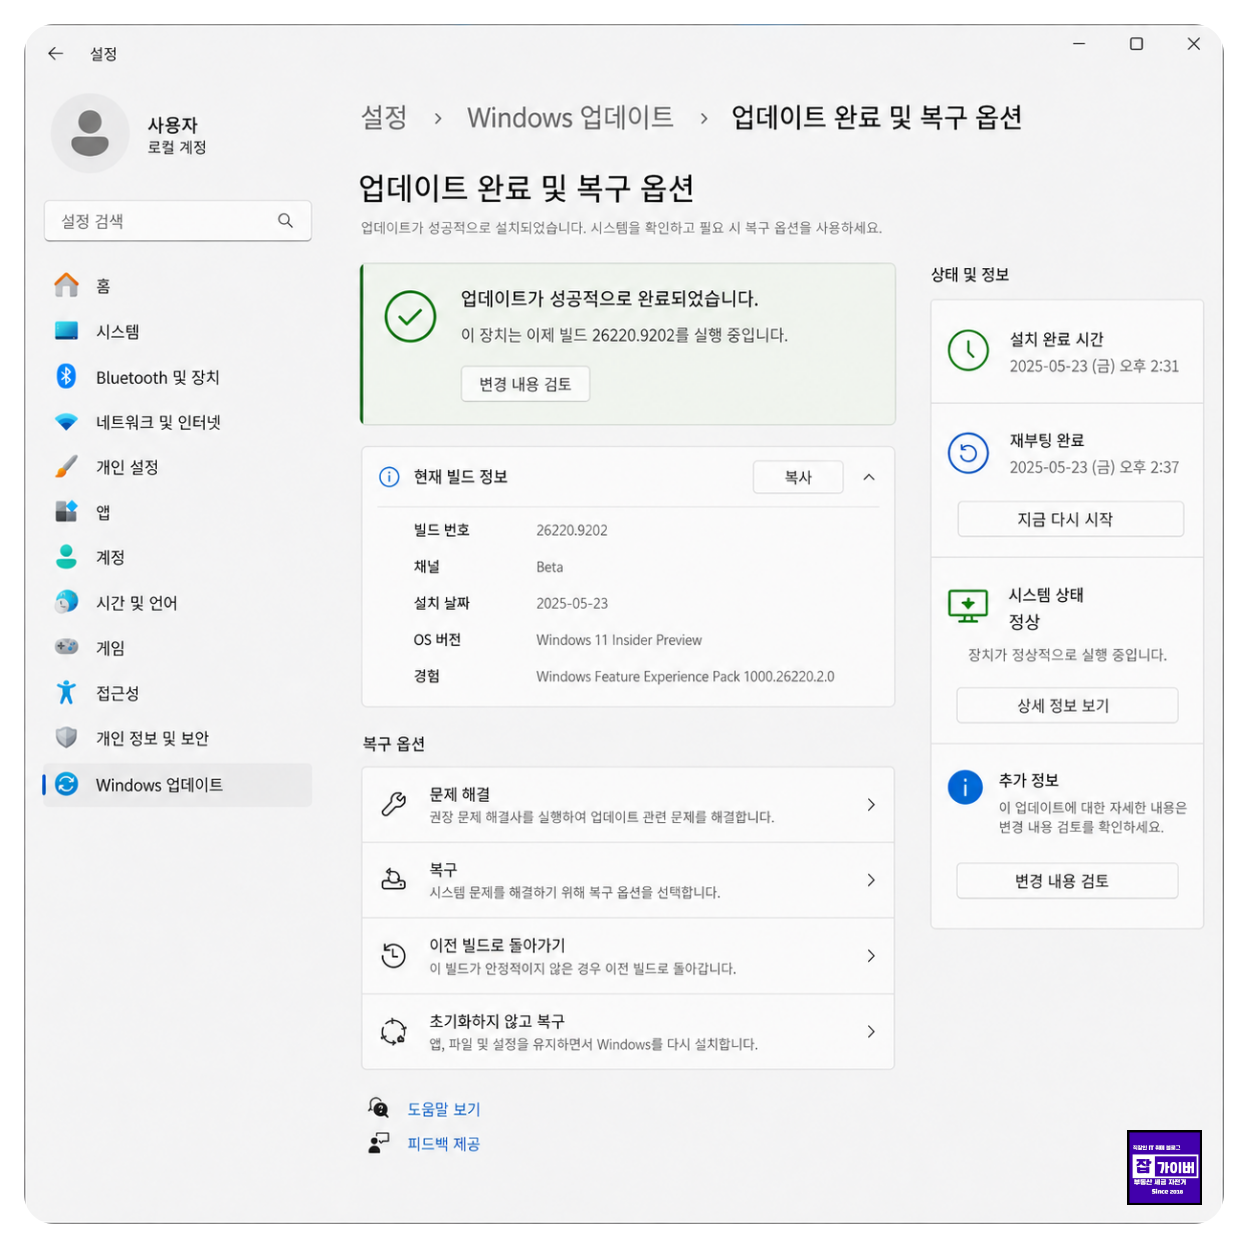Click the 앱 icon in sidebar

coord(66,512)
